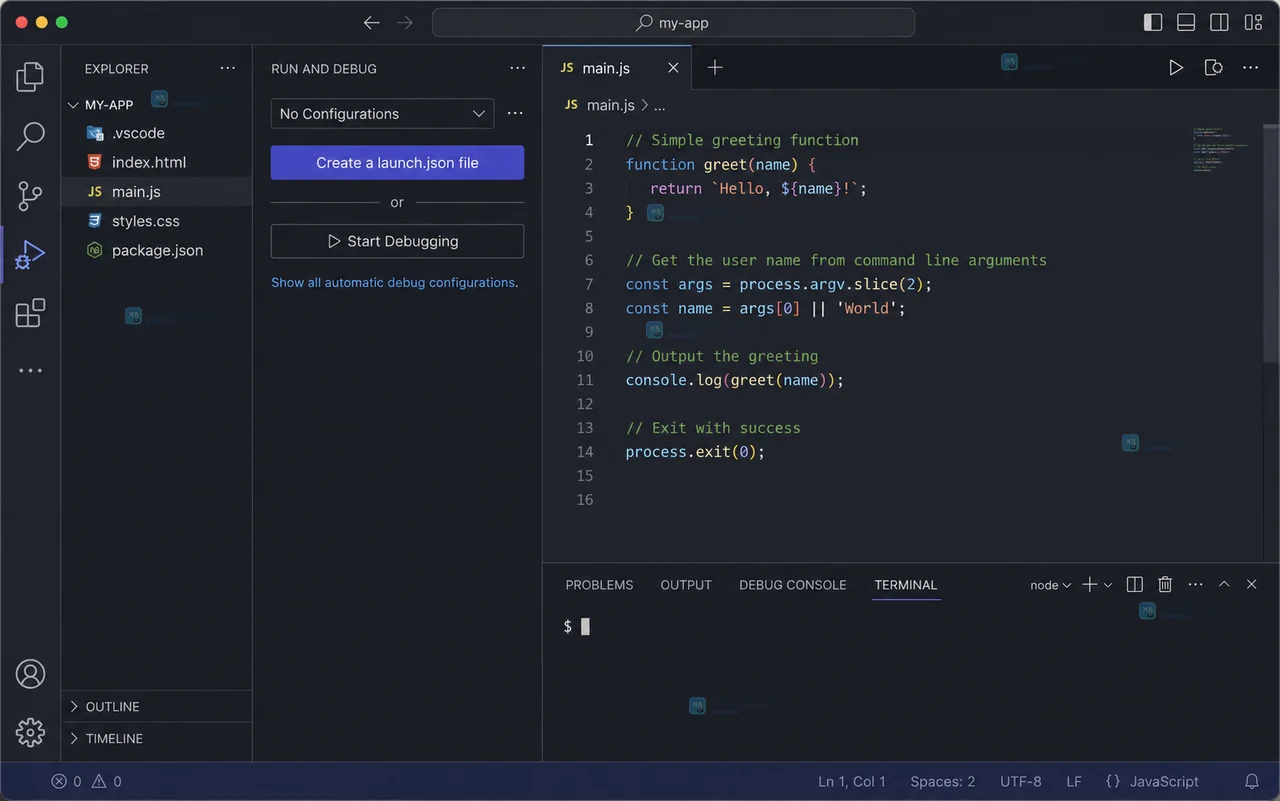Click Ln 1, Col 1 in status bar

click(x=852, y=782)
